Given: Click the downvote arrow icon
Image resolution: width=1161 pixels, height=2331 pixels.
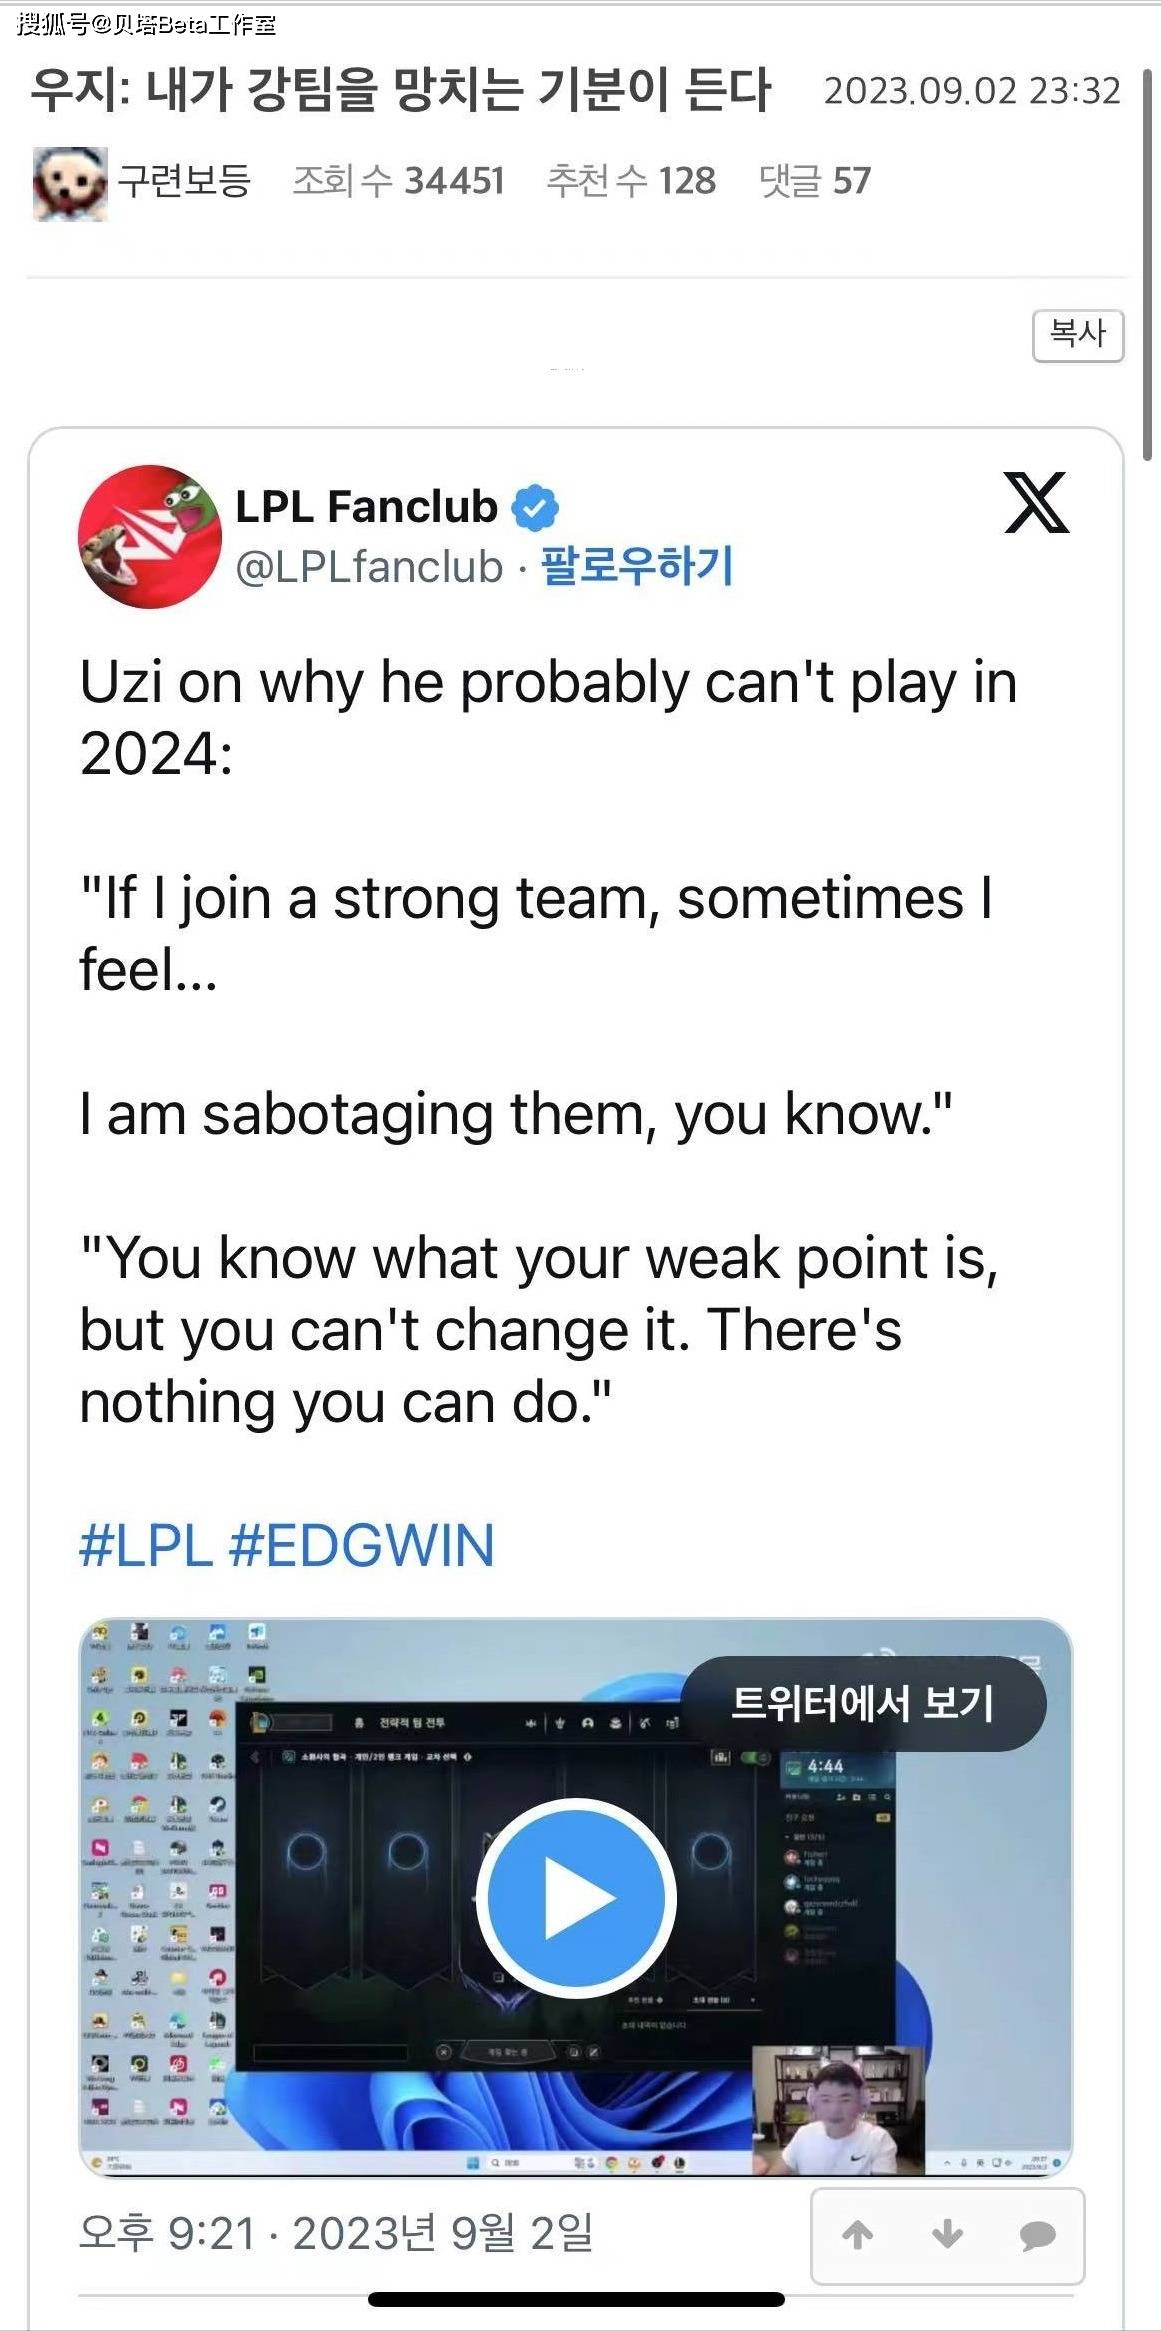Looking at the screenshot, I should 947,2234.
